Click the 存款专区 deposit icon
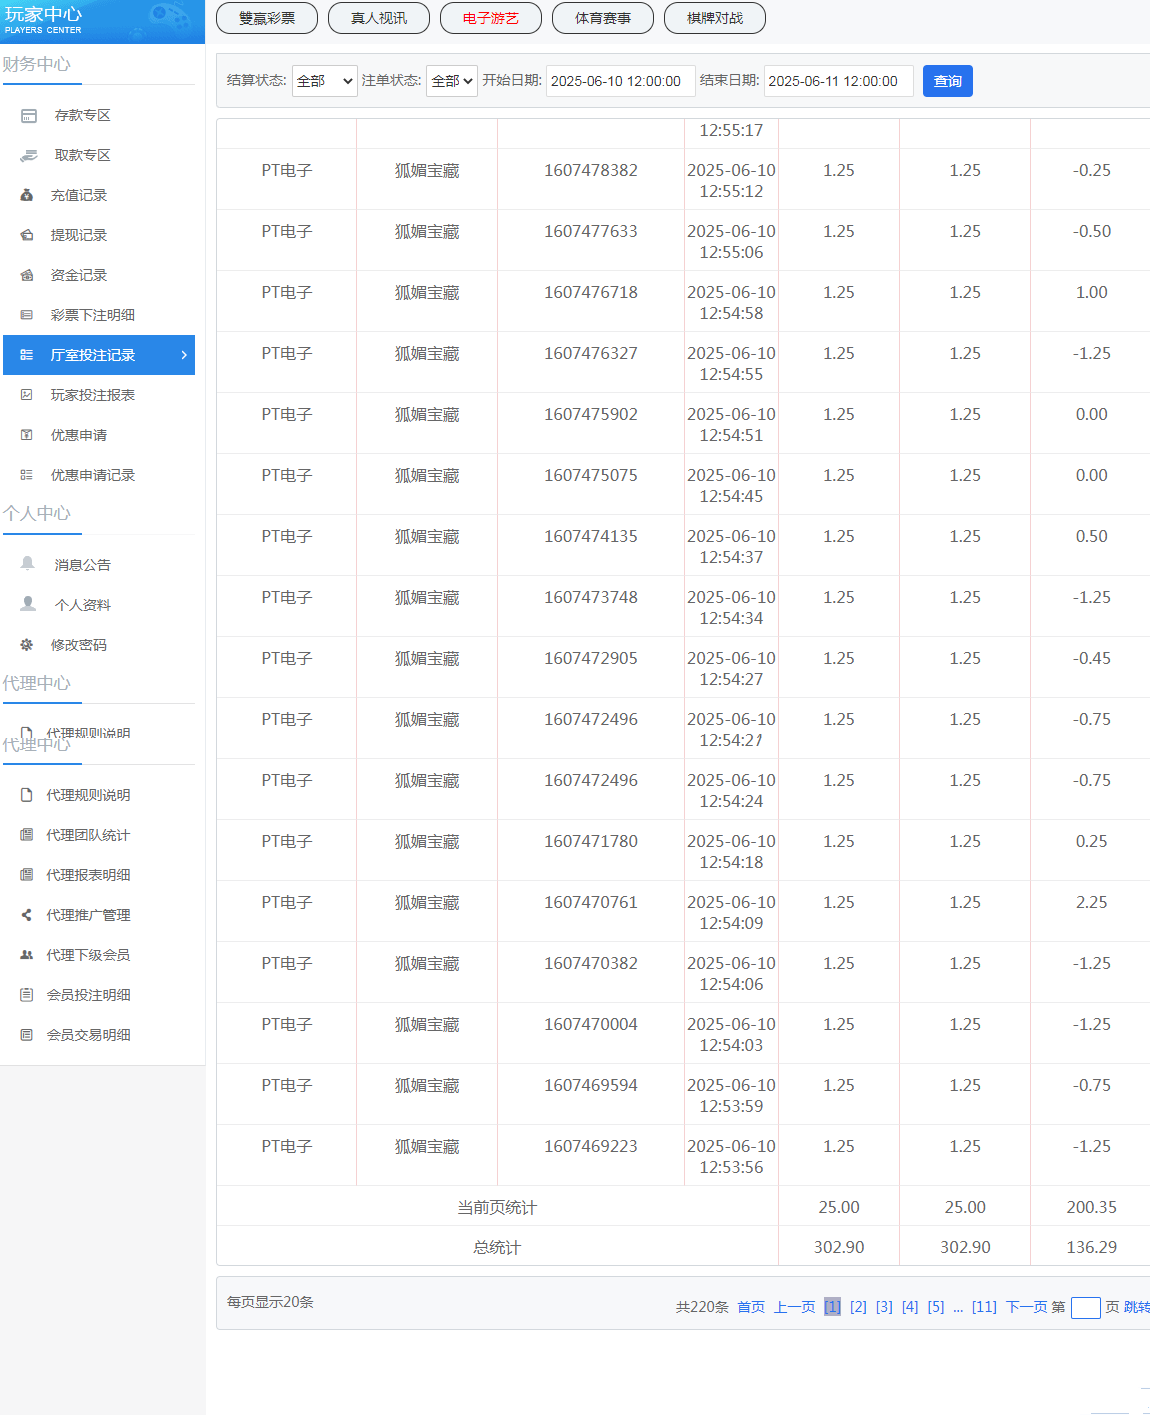Image resolution: width=1150 pixels, height=1415 pixels. (x=29, y=116)
